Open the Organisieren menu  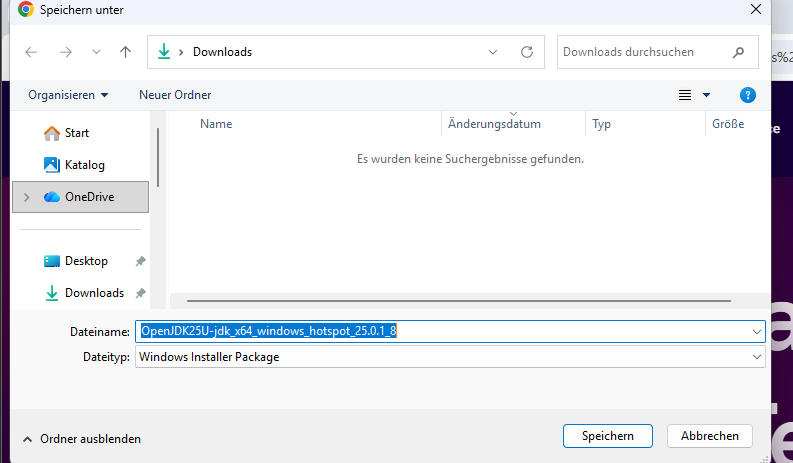(x=68, y=95)
